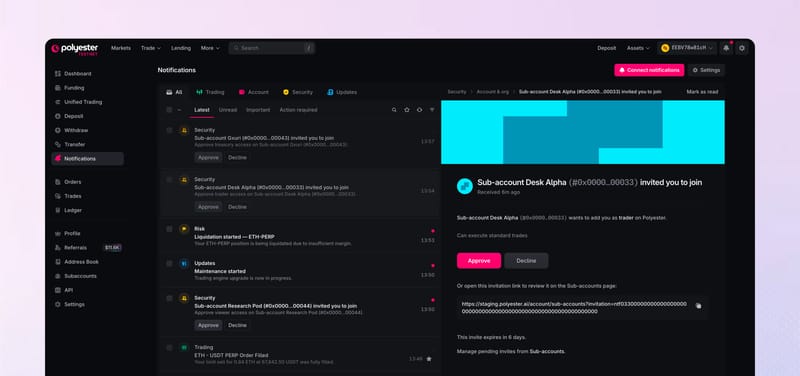
Task: Click the pink Approve button in detail pane
Action: coord(479,261)
